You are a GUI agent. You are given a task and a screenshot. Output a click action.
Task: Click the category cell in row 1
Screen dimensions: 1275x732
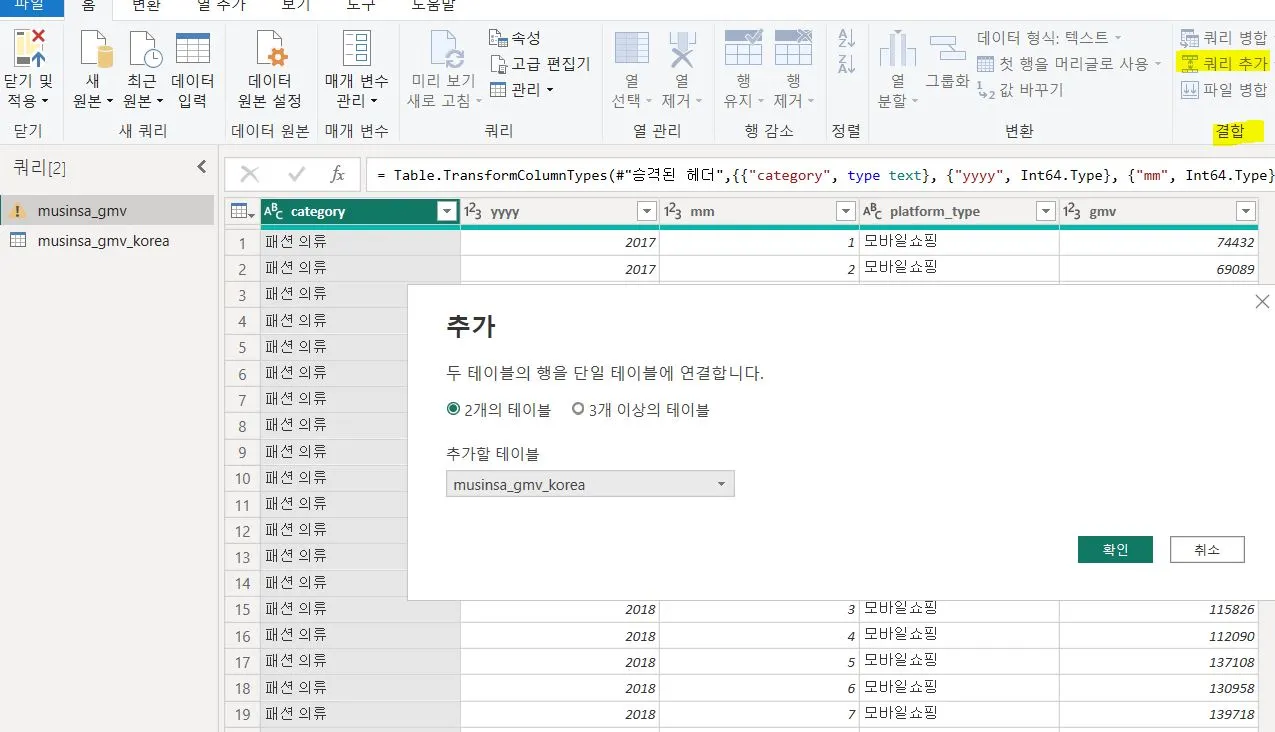click(360, 242)
